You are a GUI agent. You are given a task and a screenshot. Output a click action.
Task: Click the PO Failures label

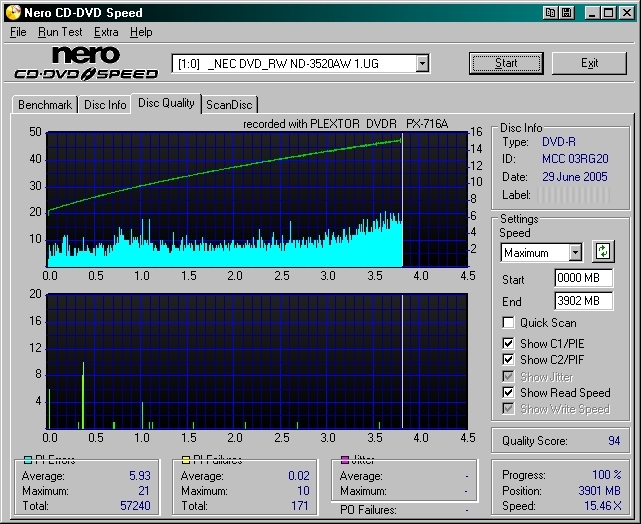(368, 510)
